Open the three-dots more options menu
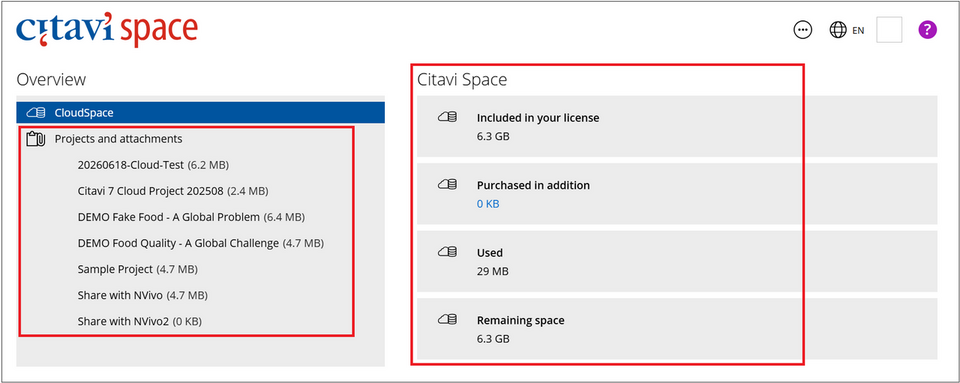 pyautogui.click(x=802, y=30)
